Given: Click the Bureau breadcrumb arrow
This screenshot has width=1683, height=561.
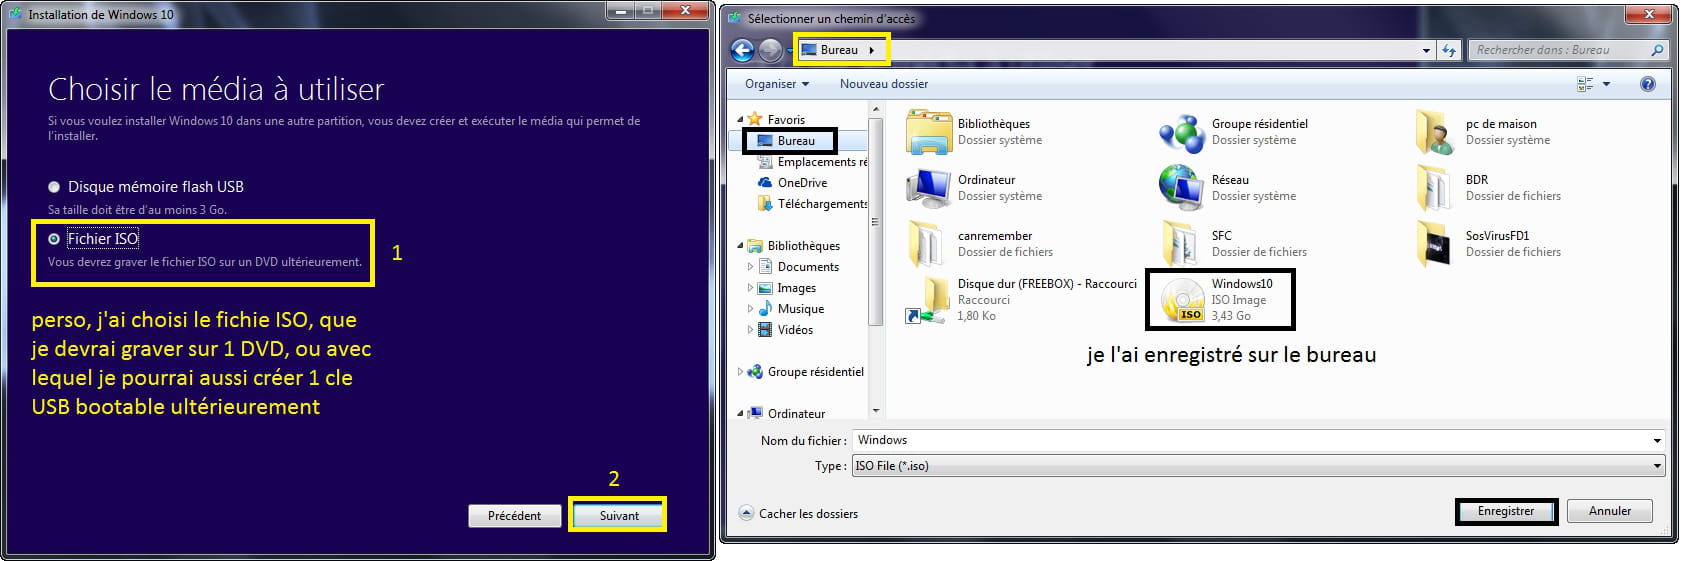Looking at the screenshot, I should click(x=872, y=50).
